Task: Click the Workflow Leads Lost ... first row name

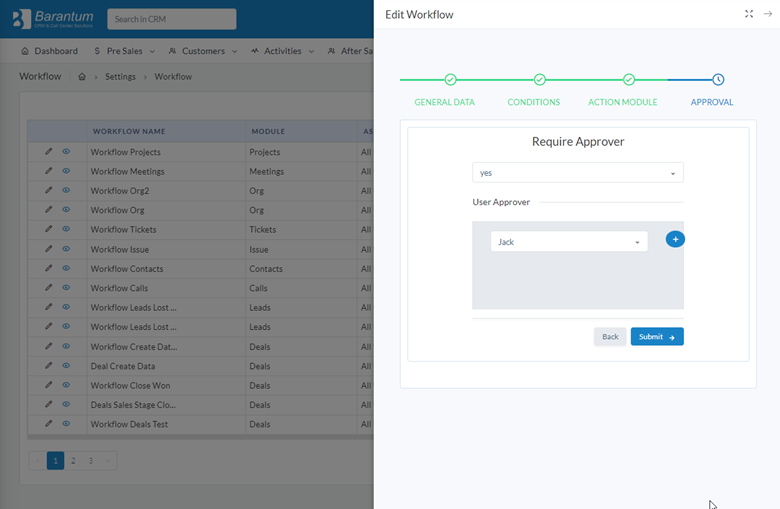Action: click(x=133, y=307)
